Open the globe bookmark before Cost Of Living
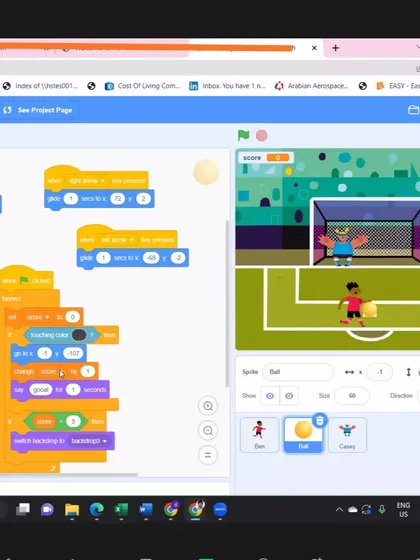The image size is (420, 560). click(91, 86)
